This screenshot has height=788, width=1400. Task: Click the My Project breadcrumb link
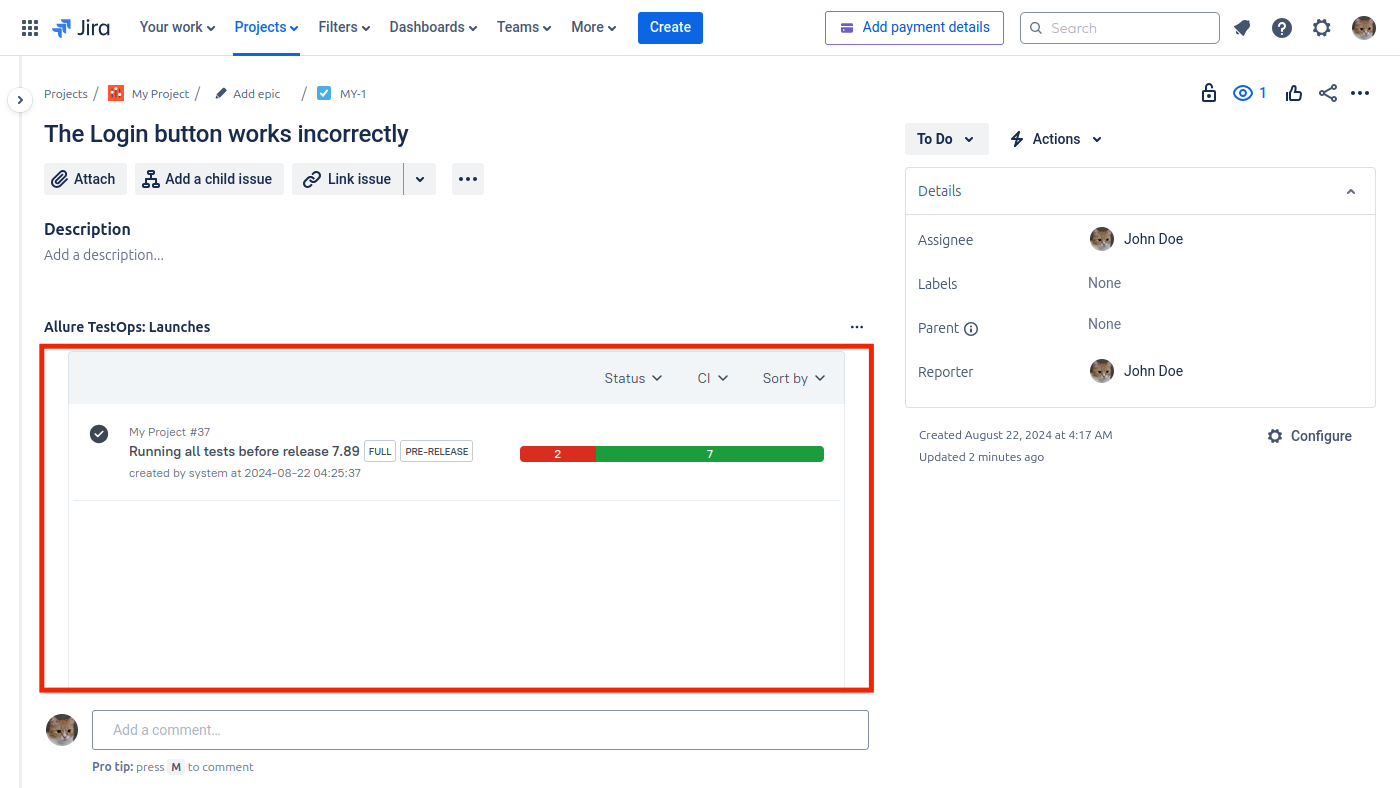(x=160, y=94)
